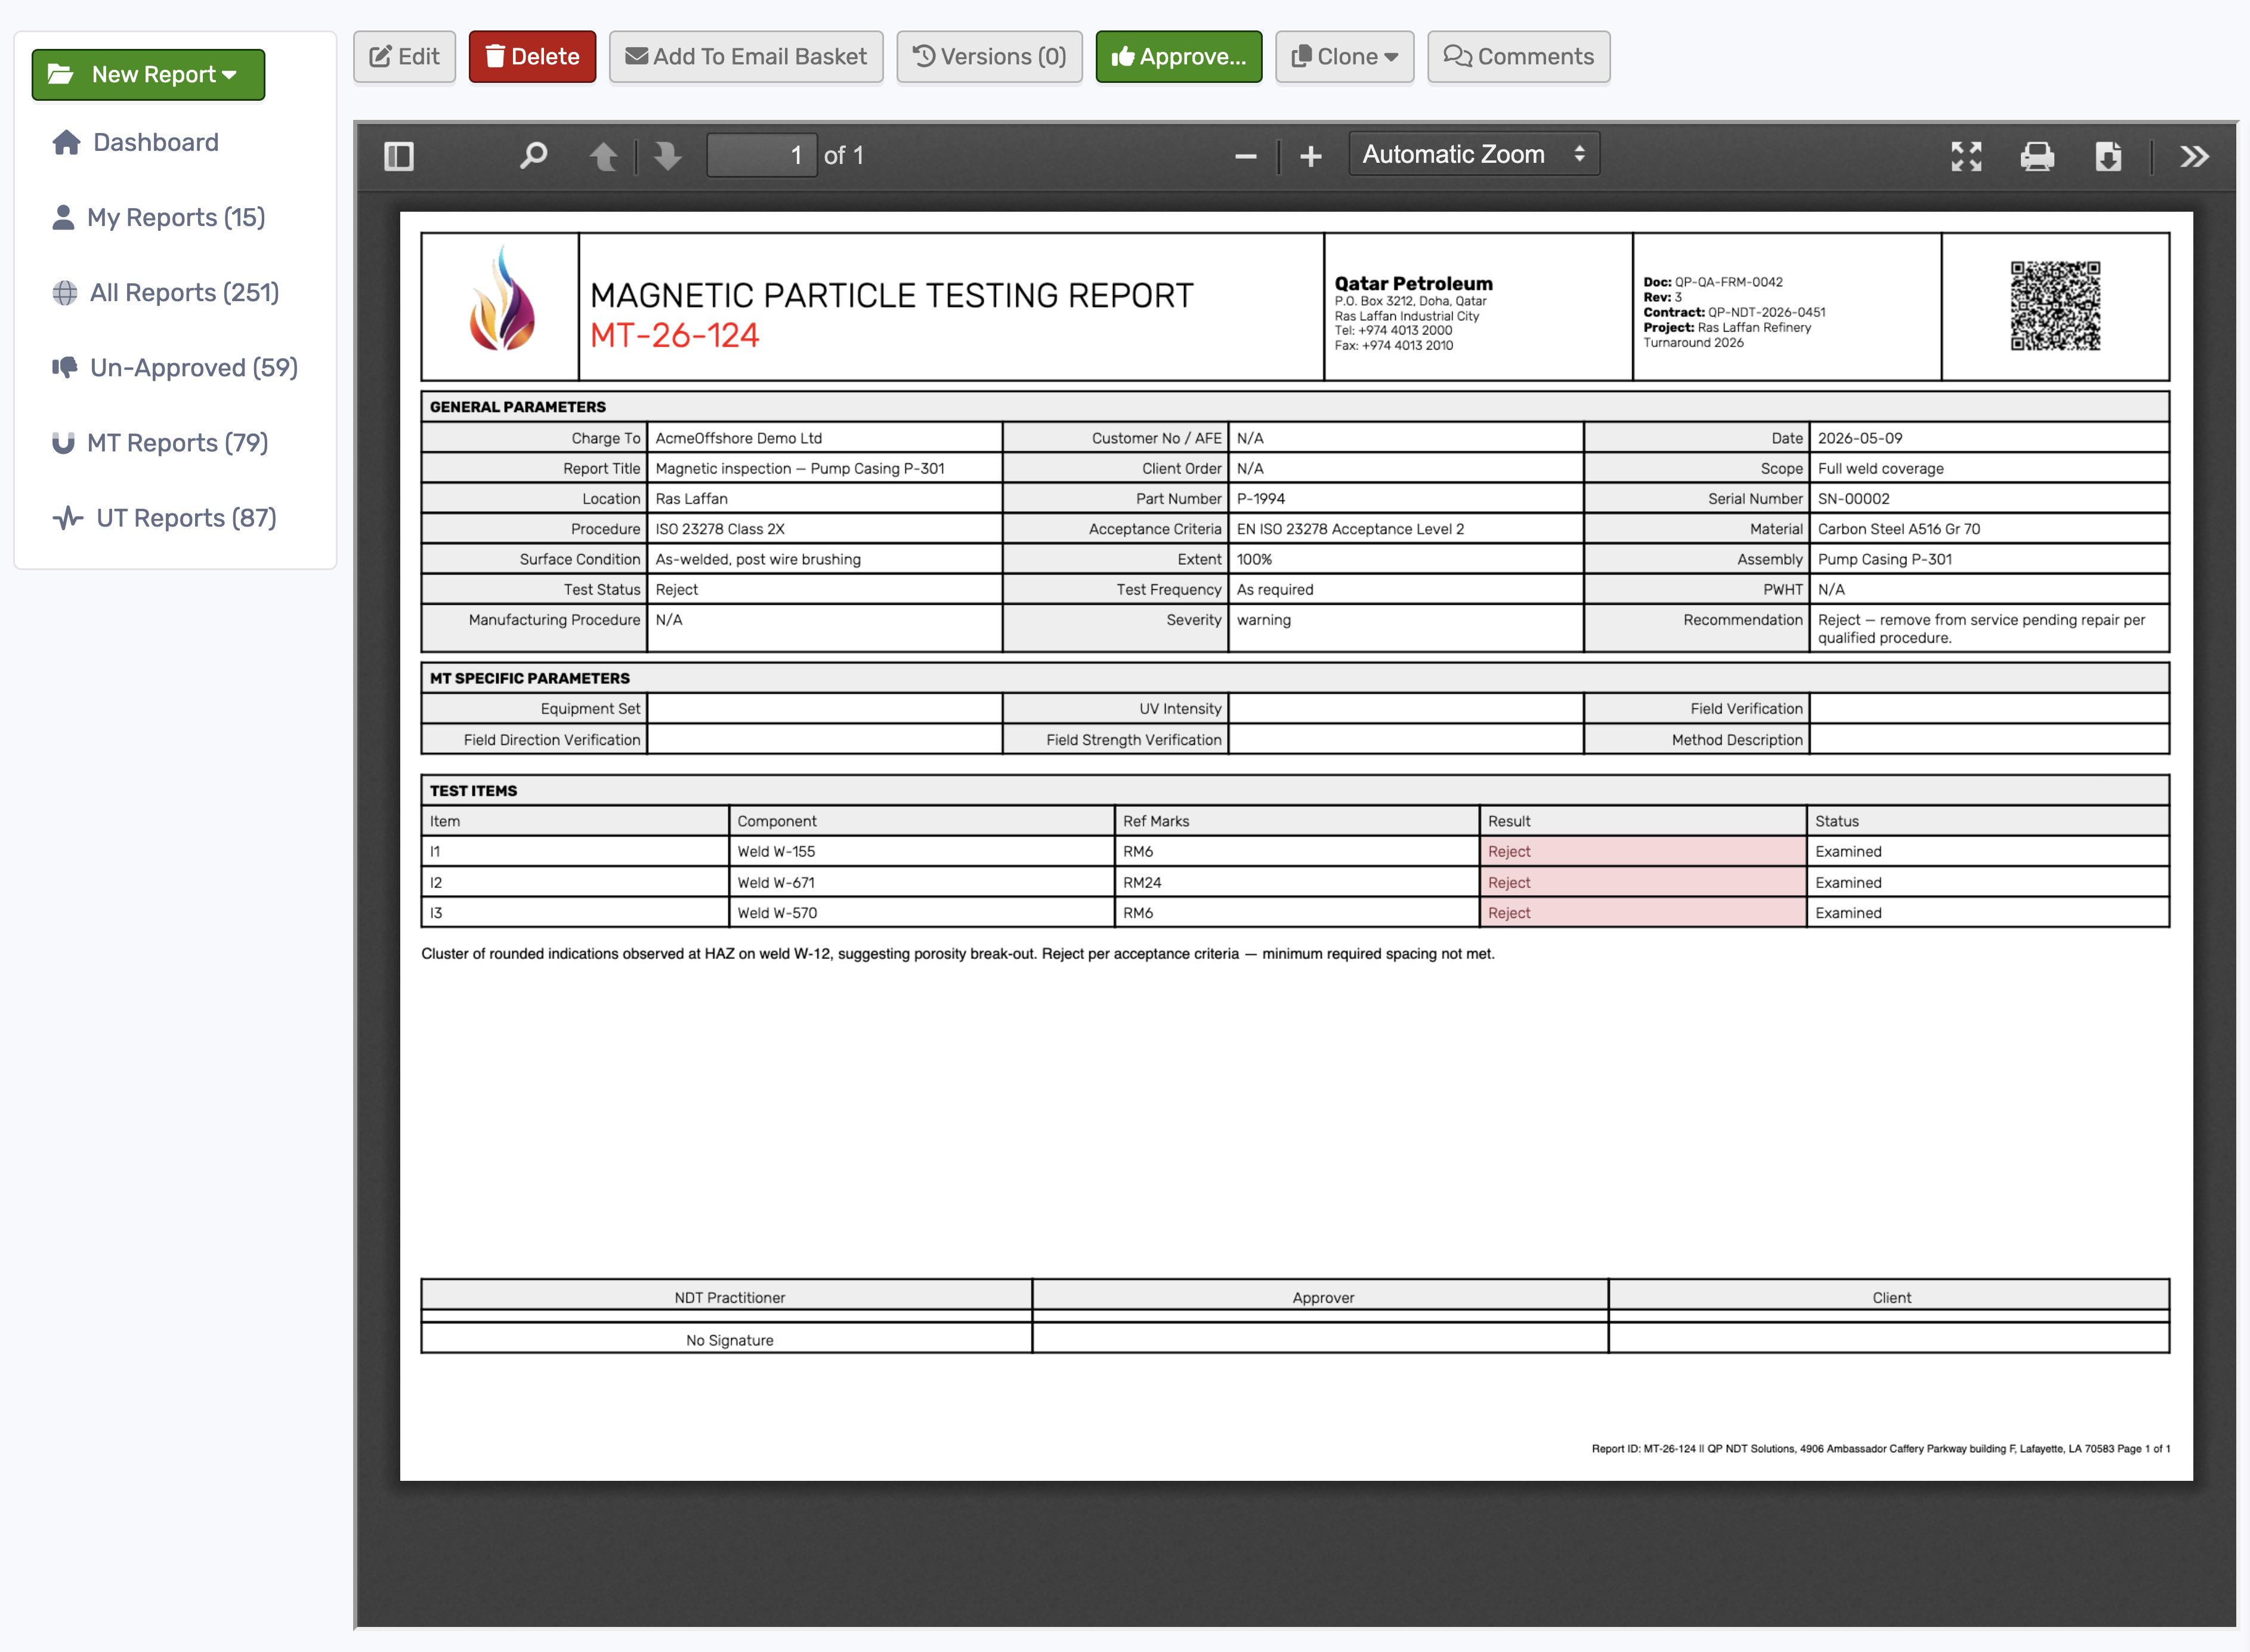Zoom out with minus icon

tap(1245, 156)
